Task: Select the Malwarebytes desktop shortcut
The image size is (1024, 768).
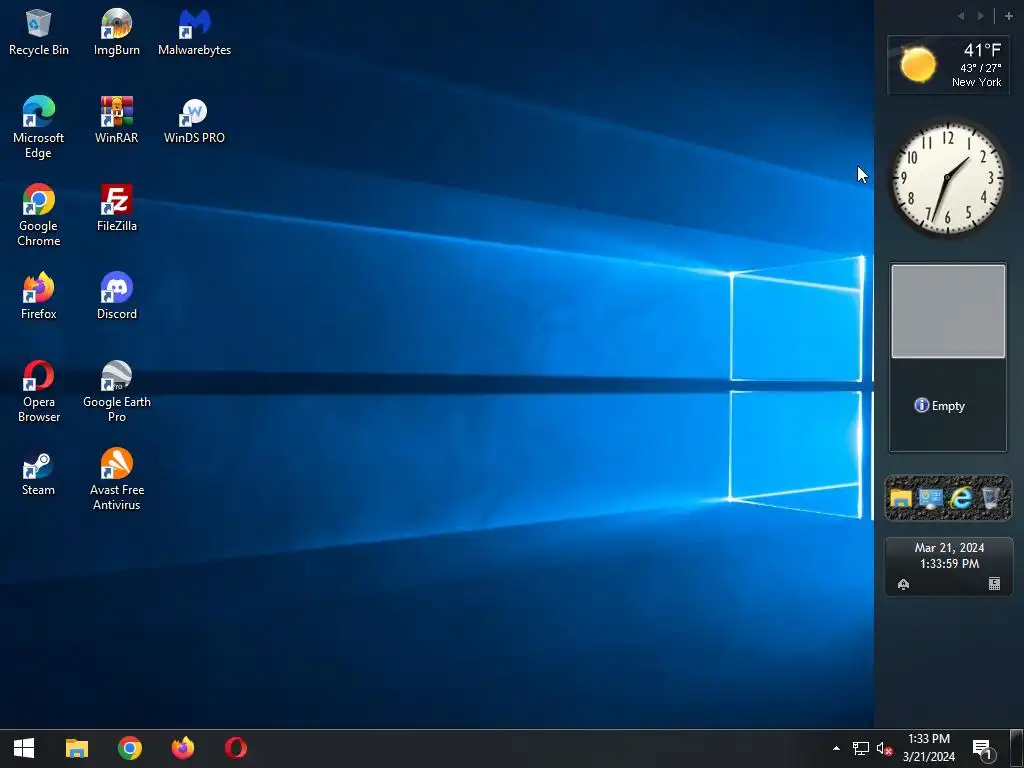Action: [x=194, y=33]
